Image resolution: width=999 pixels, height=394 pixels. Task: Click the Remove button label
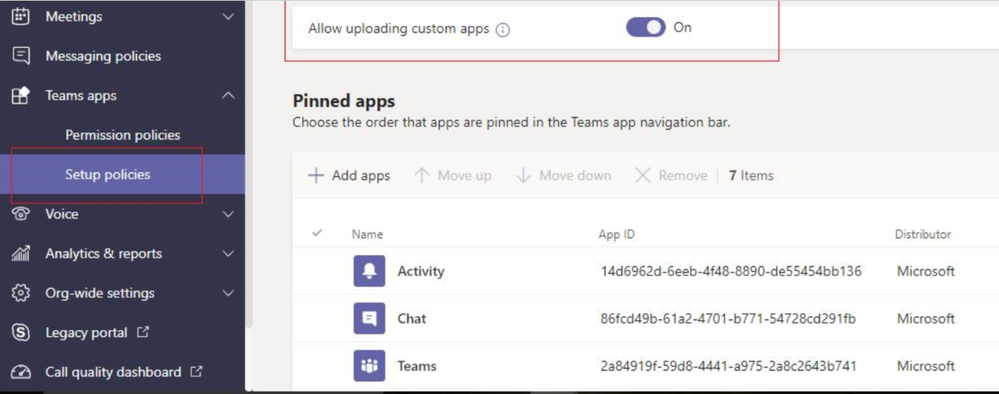point(682,176)
